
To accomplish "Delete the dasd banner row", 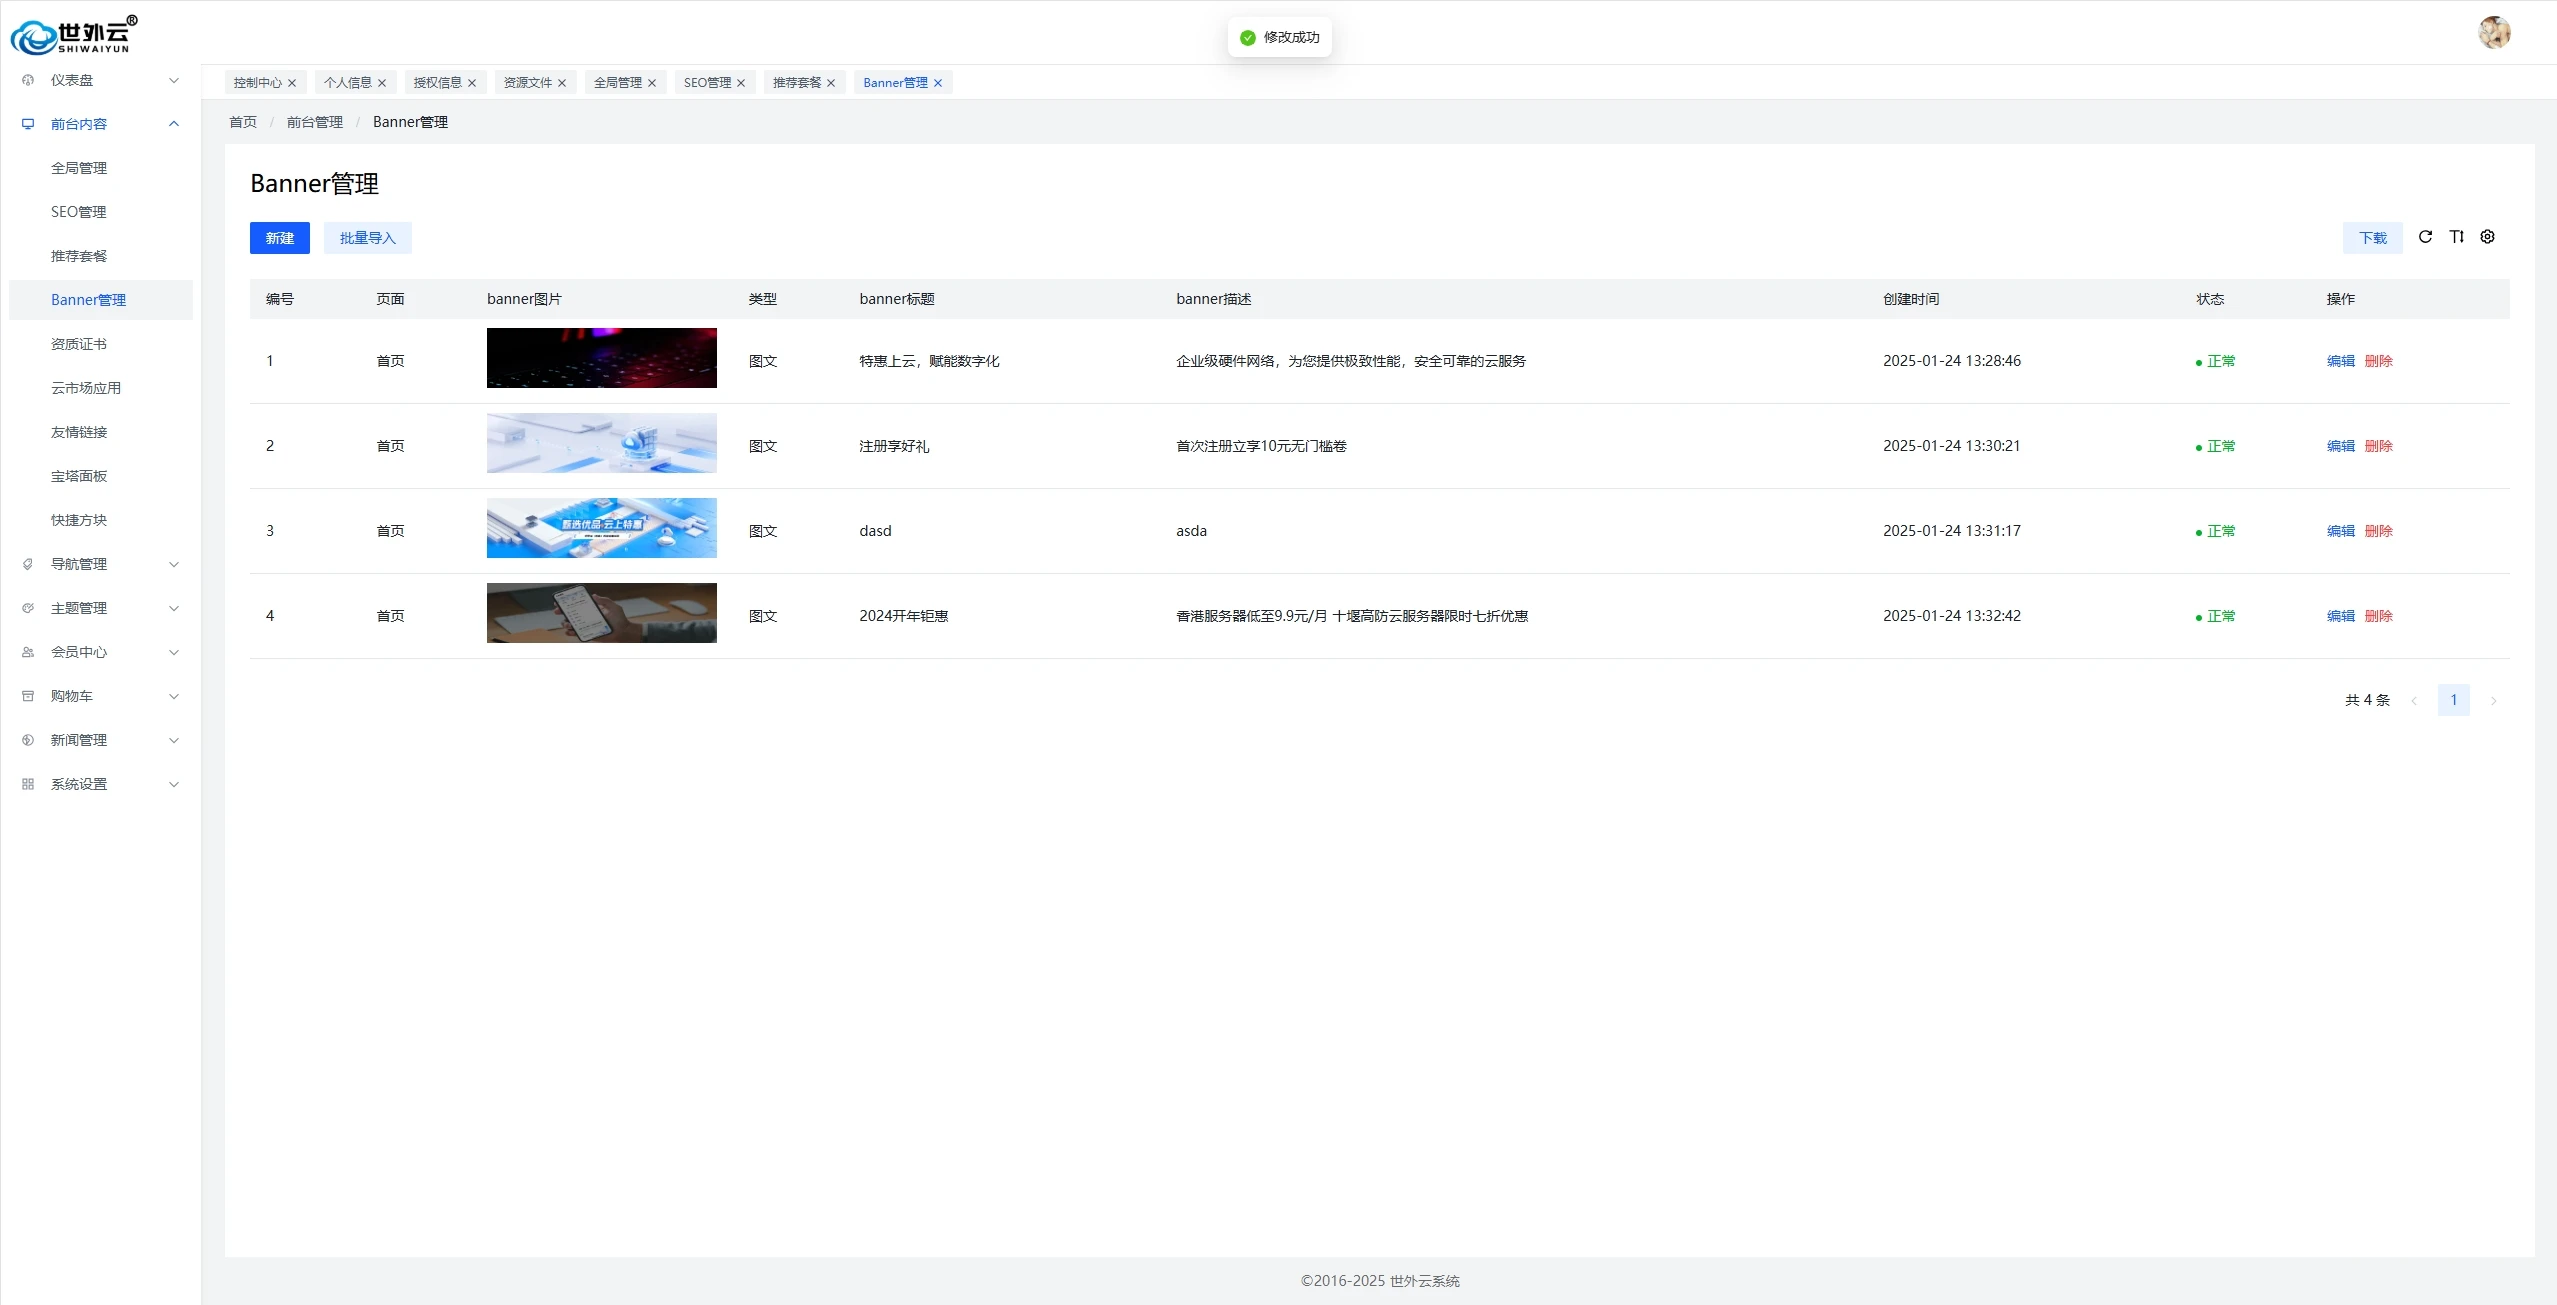I will [x=2378, y=531].
